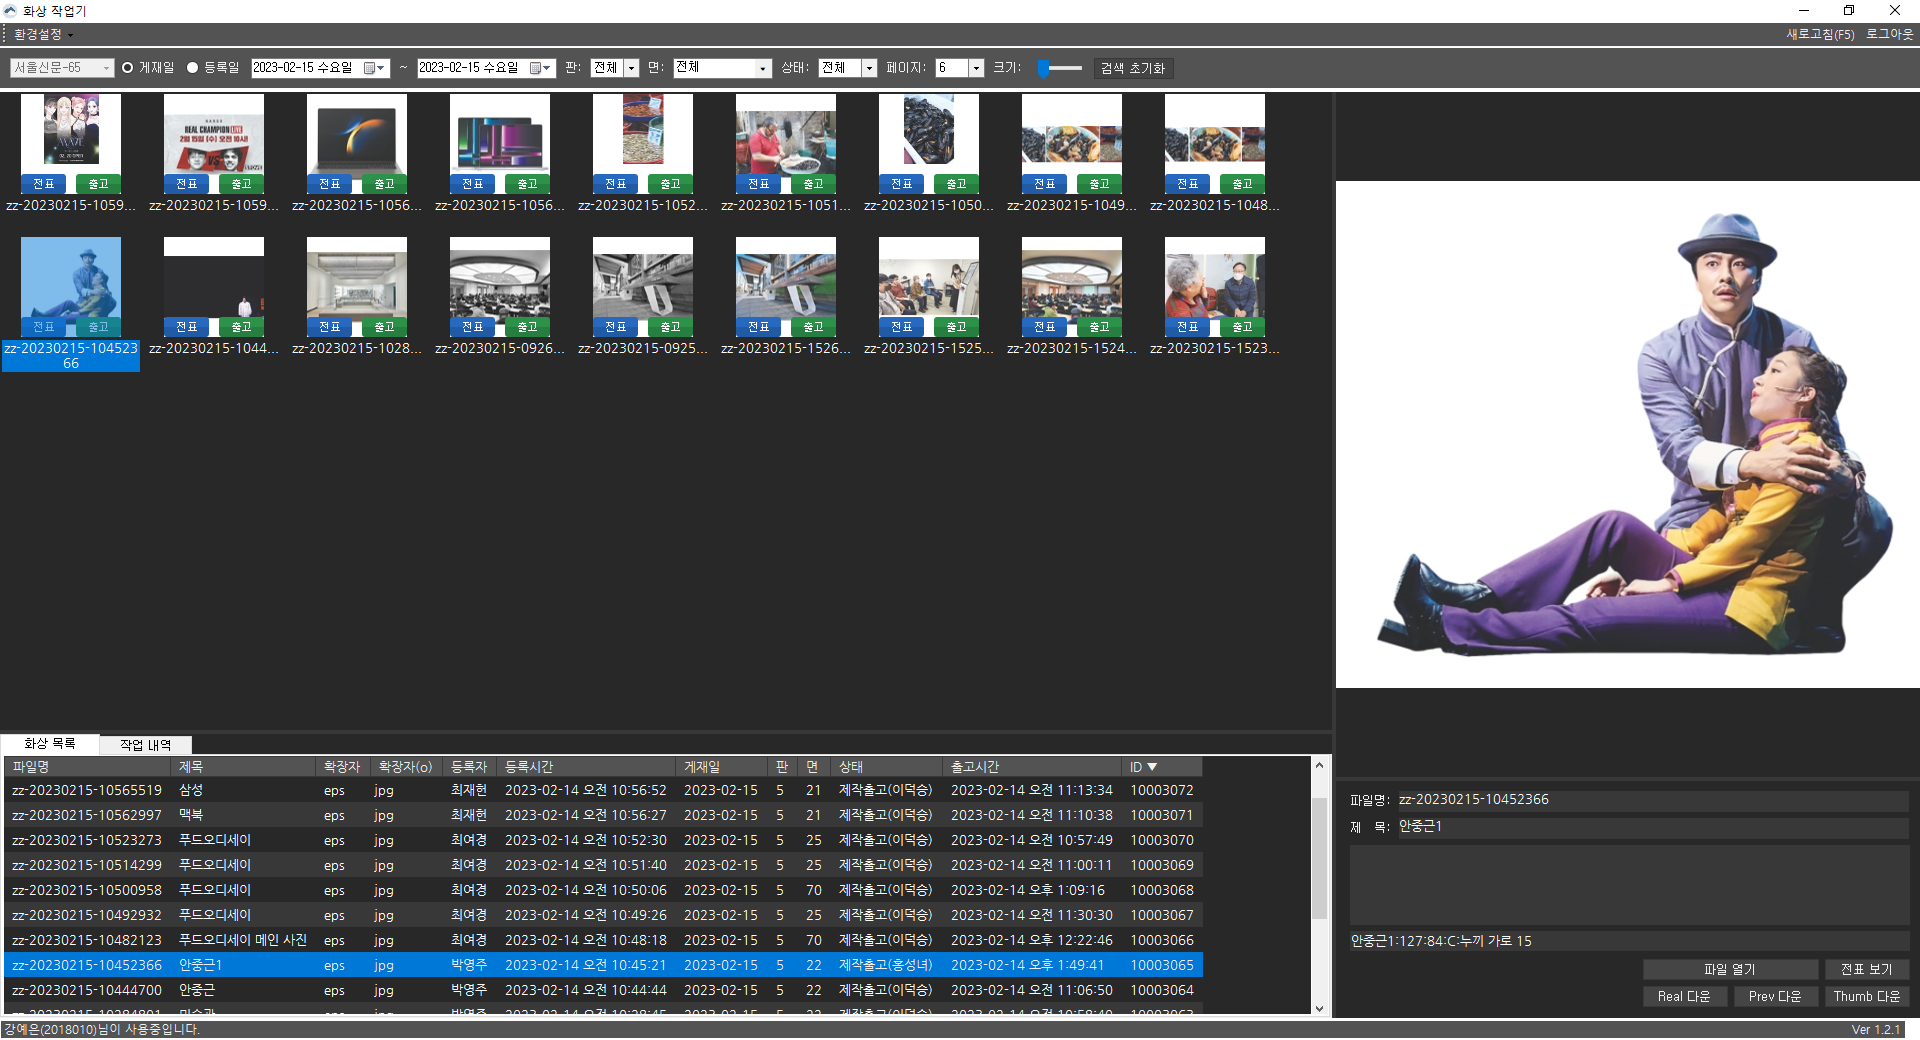
Task: Select the 등록일 radio button
Action: coord(192,68)
